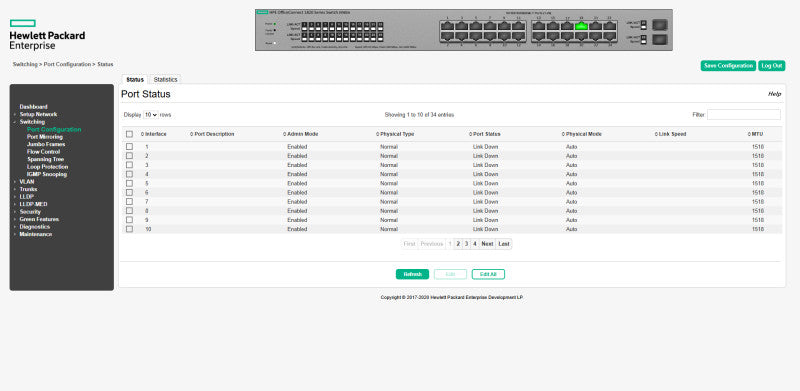Click the Edit All button
800x391 pixels.
[x=488, y=274]
